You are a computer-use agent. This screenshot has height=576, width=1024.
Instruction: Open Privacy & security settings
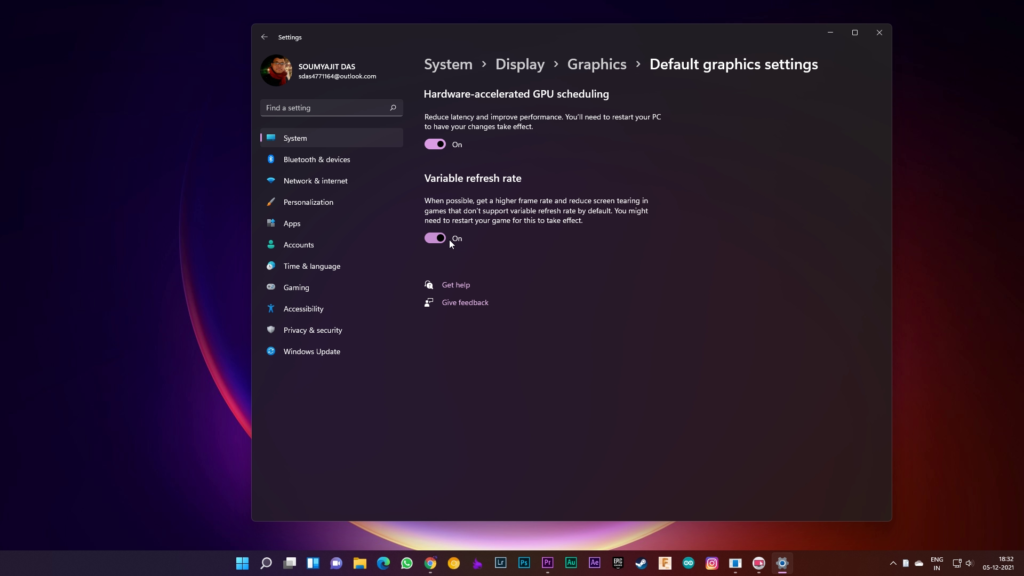(x=331, y=330)
